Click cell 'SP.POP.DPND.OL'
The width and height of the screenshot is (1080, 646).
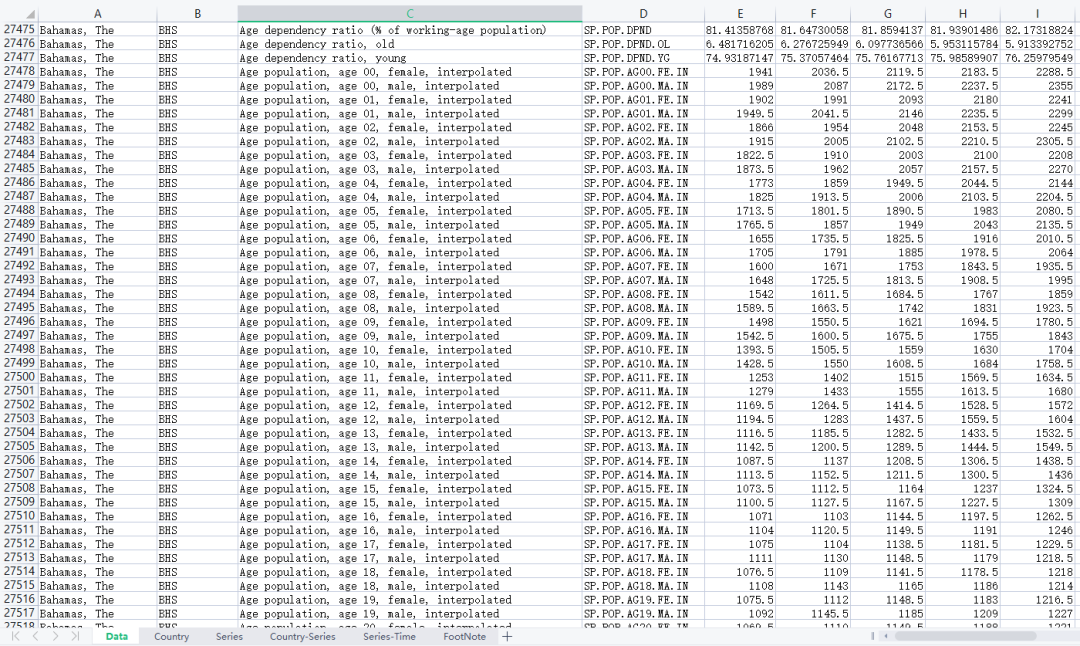[643, 44]
